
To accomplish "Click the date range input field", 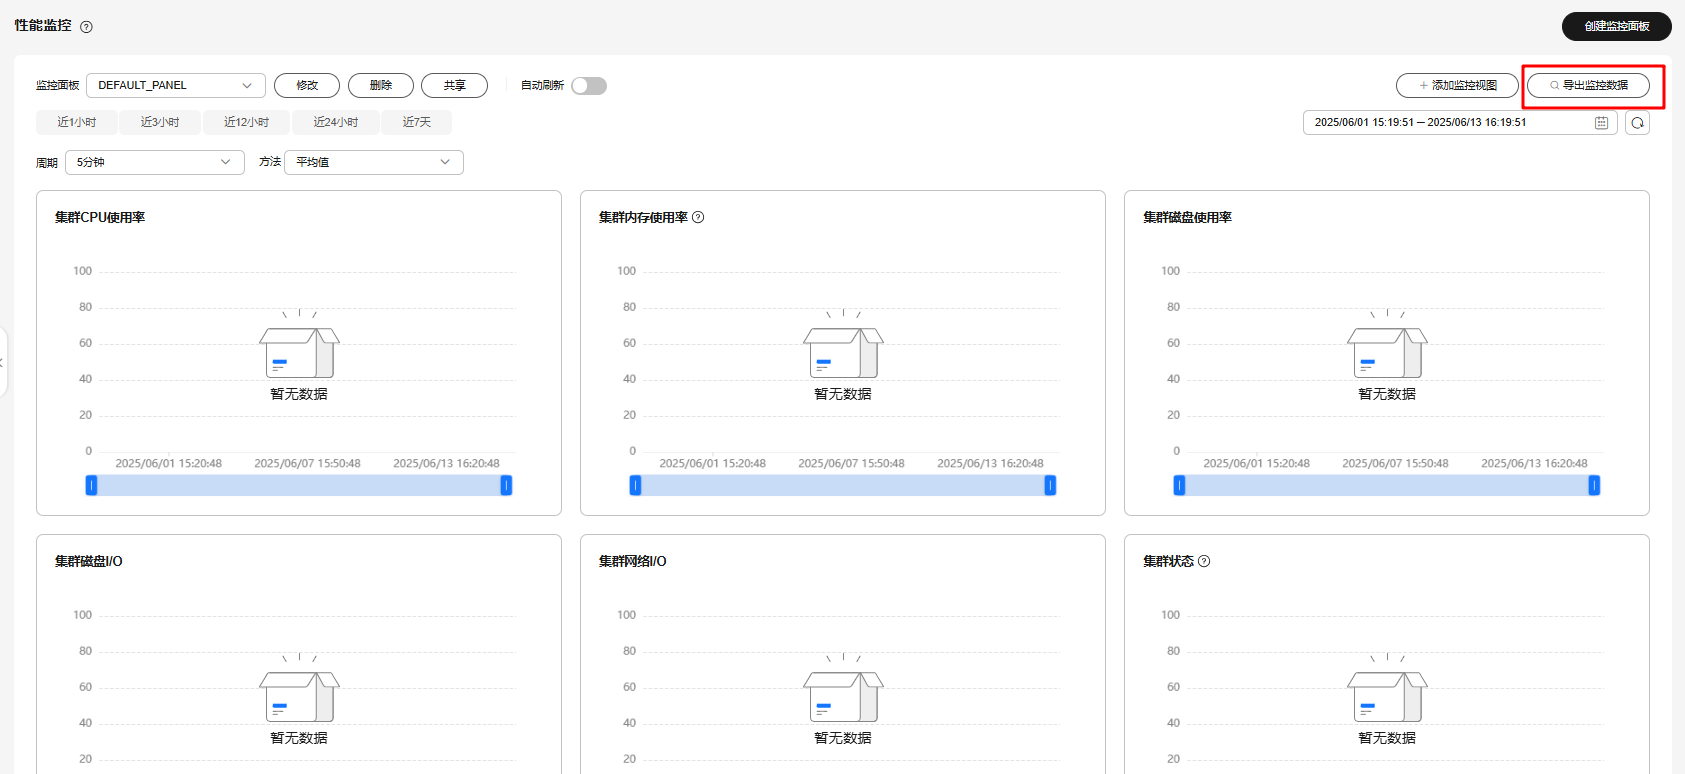I will click(1460, 123).
